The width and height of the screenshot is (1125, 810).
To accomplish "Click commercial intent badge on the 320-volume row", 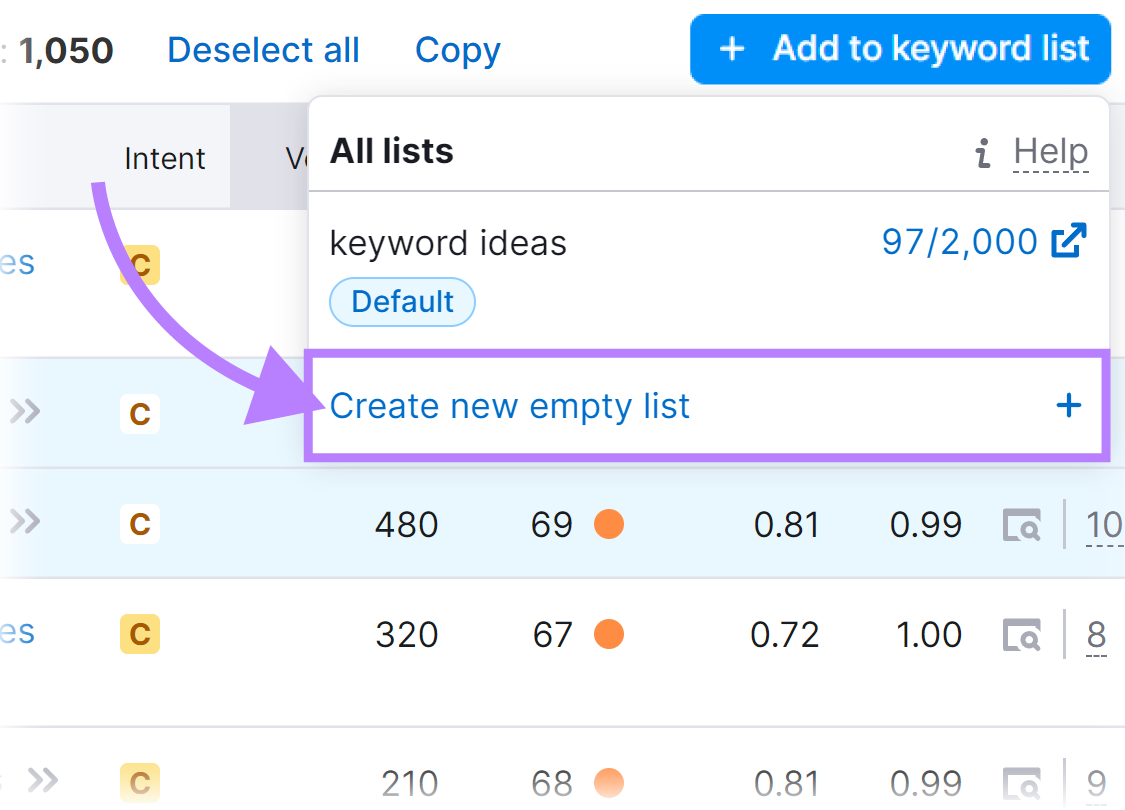I will tap(139, 634).
